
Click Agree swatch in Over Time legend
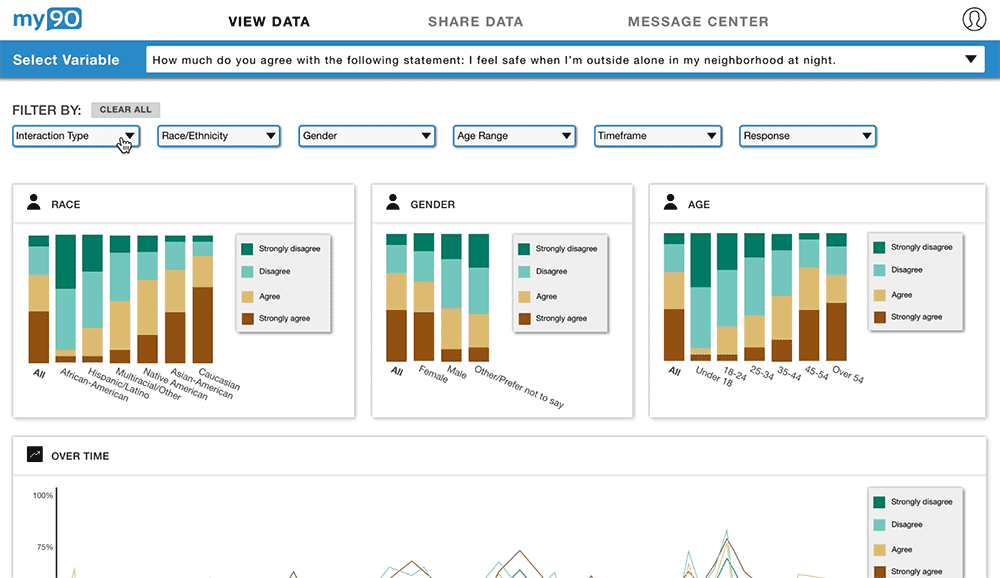tap(879, 550)
